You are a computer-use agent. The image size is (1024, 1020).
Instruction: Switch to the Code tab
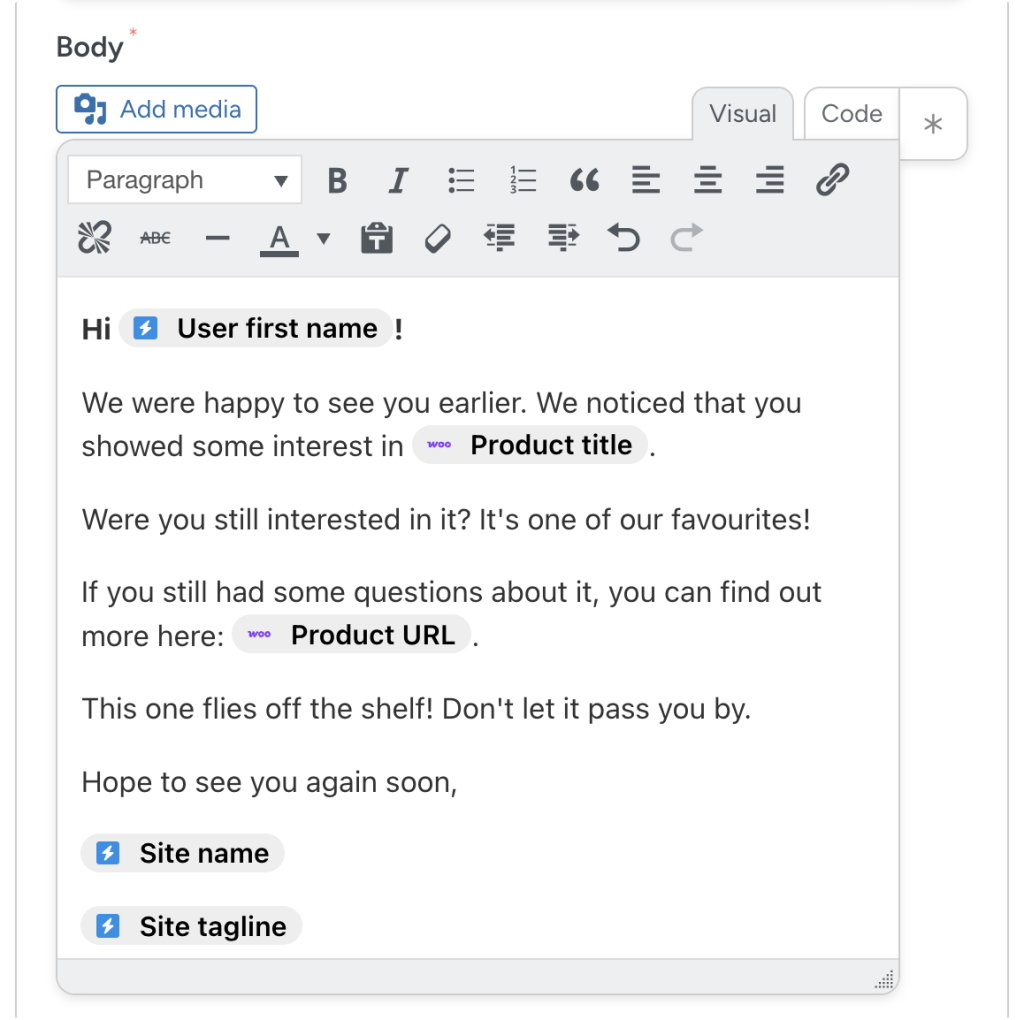click(851, 113)
